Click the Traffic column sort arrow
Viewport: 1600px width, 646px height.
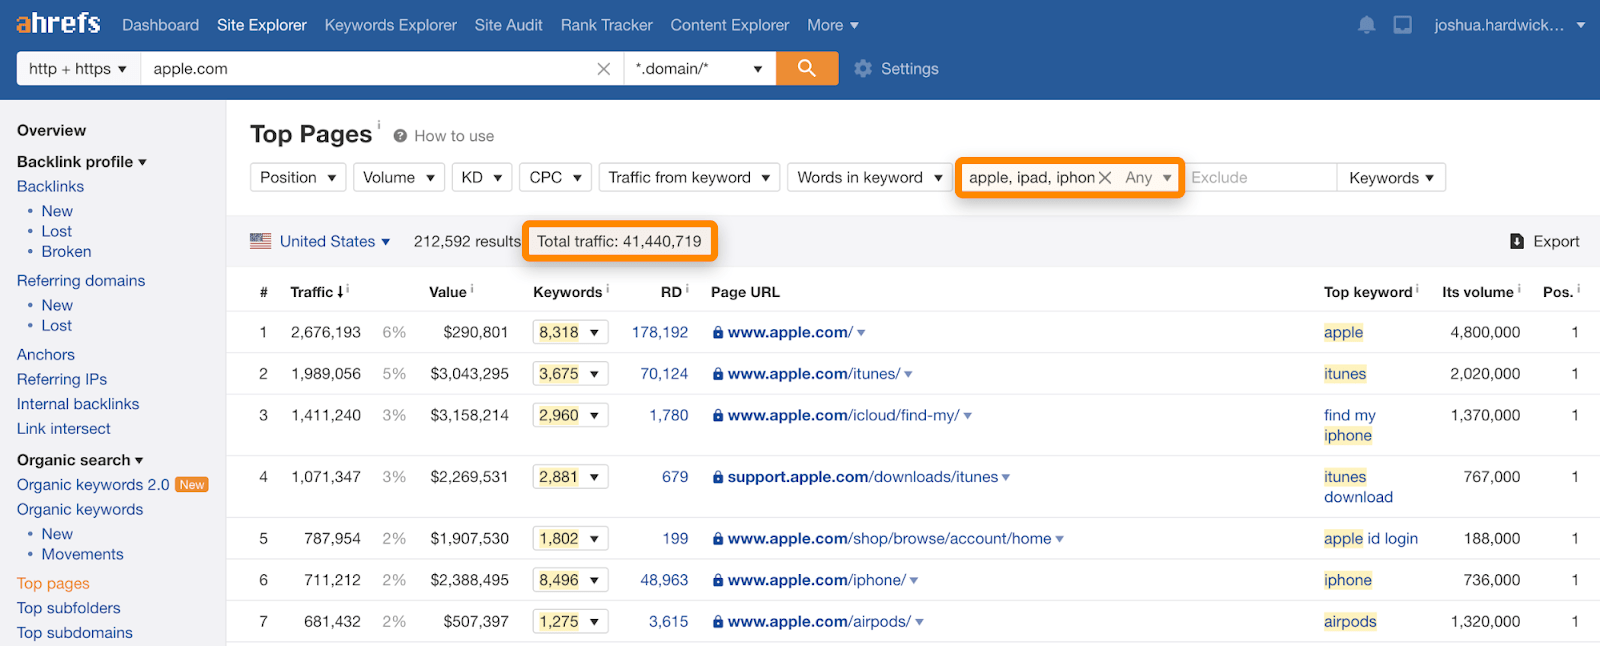[x=340, y=292]
